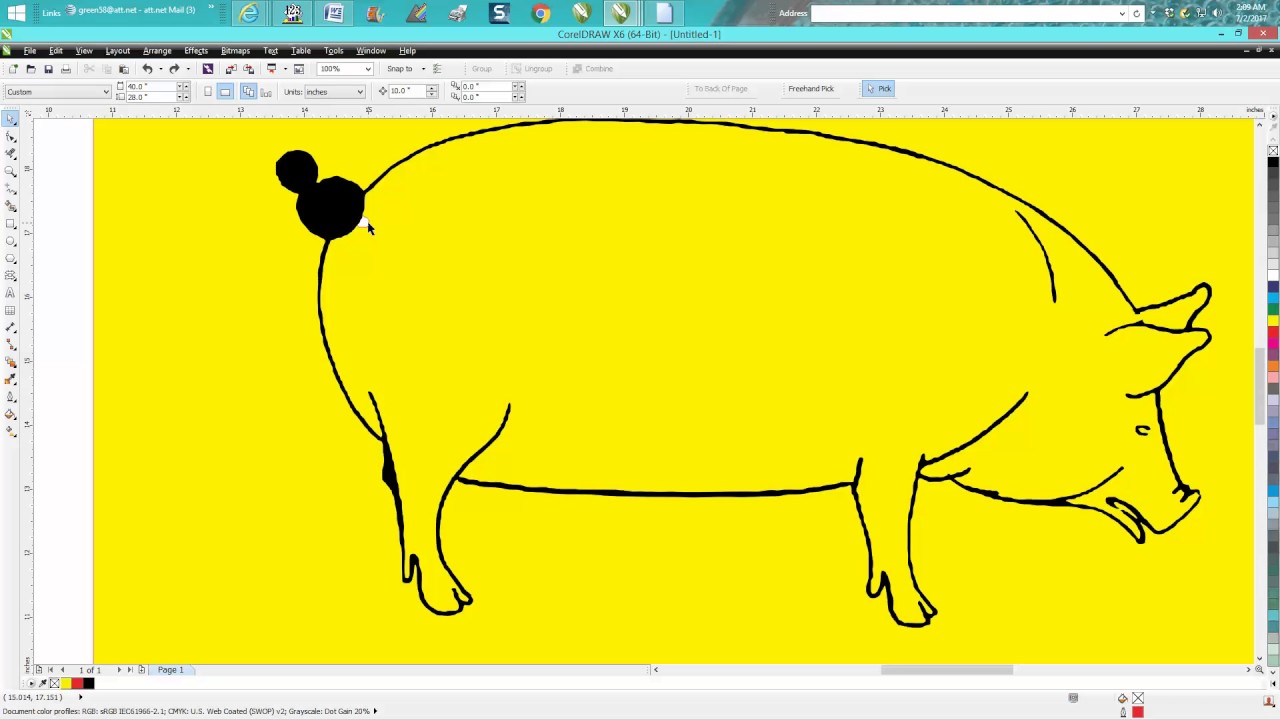1280x720 pixels.
Task: Click the black swatch in the document palette
Action: 88,684
